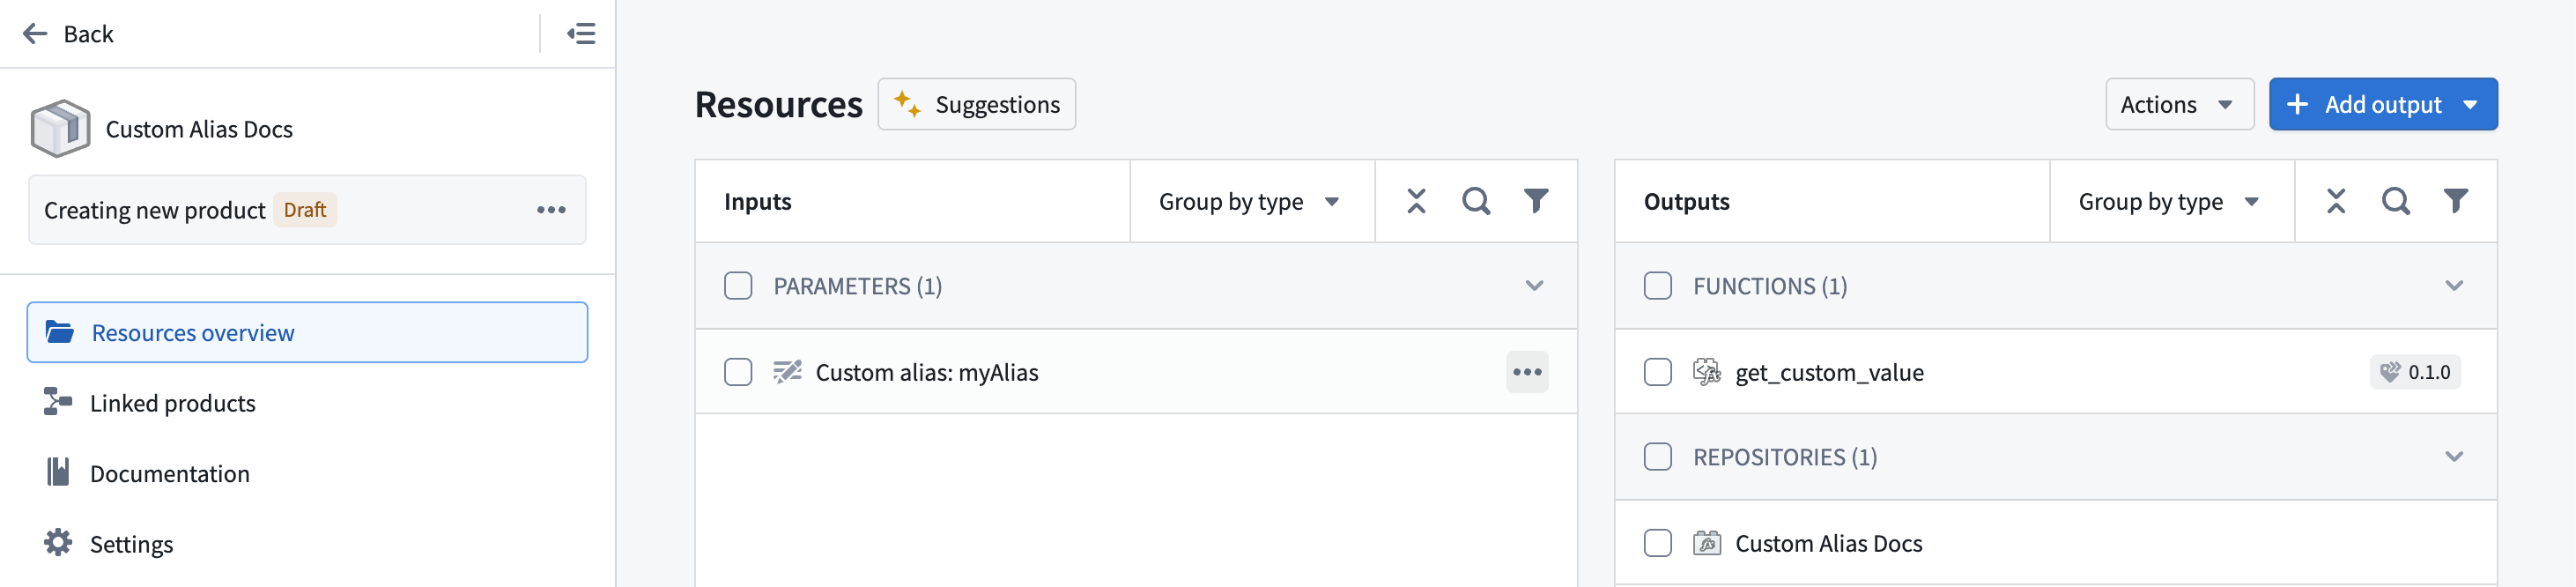Open the filter icon for Outputs
This screenshot has width=2576, height=587.
(x=2457, y=200)
